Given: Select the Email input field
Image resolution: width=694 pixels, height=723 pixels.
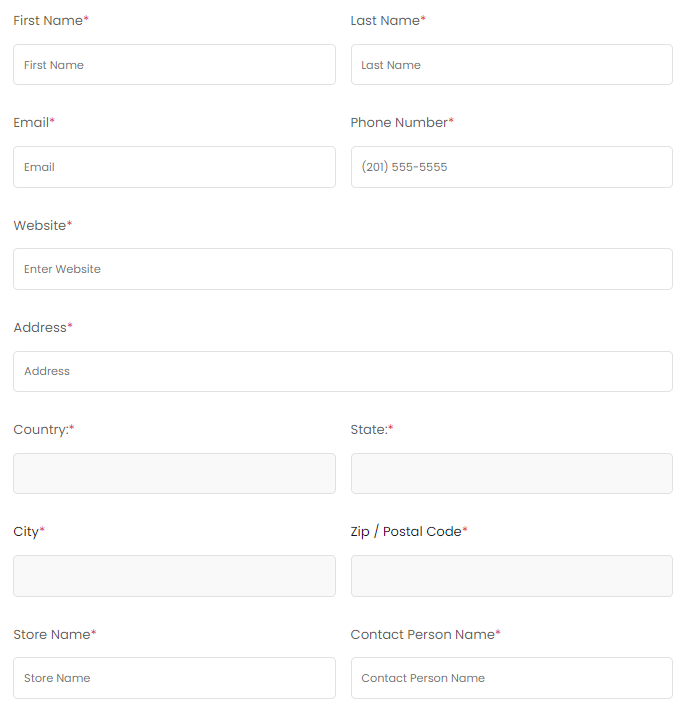Looking at the screenshot, I should pyautogui.click(x=174, y=167).
